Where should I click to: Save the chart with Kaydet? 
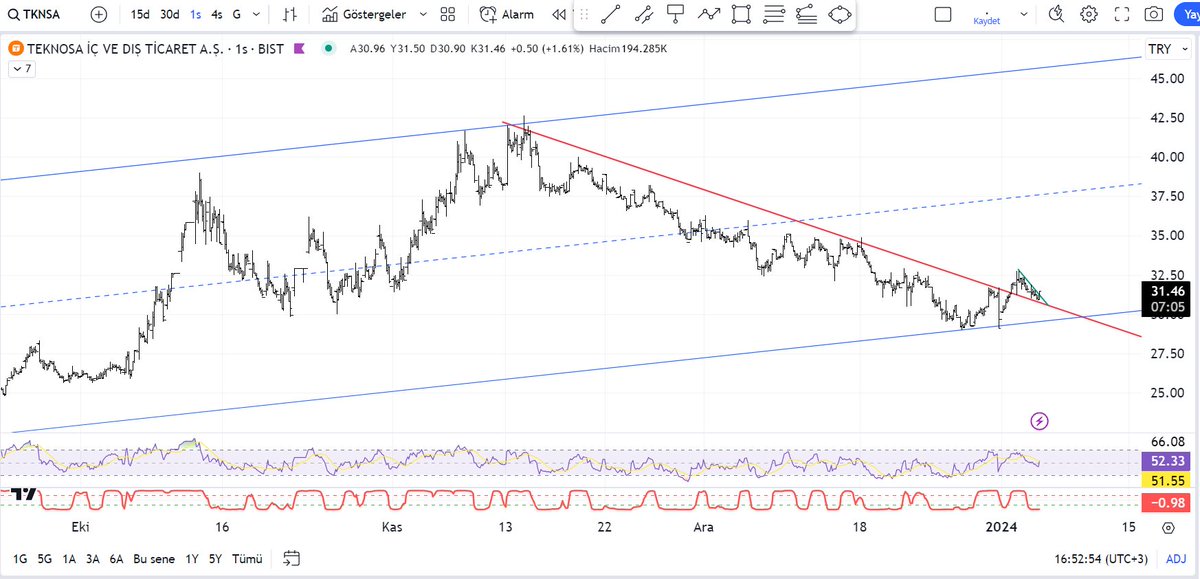point(986,20)
